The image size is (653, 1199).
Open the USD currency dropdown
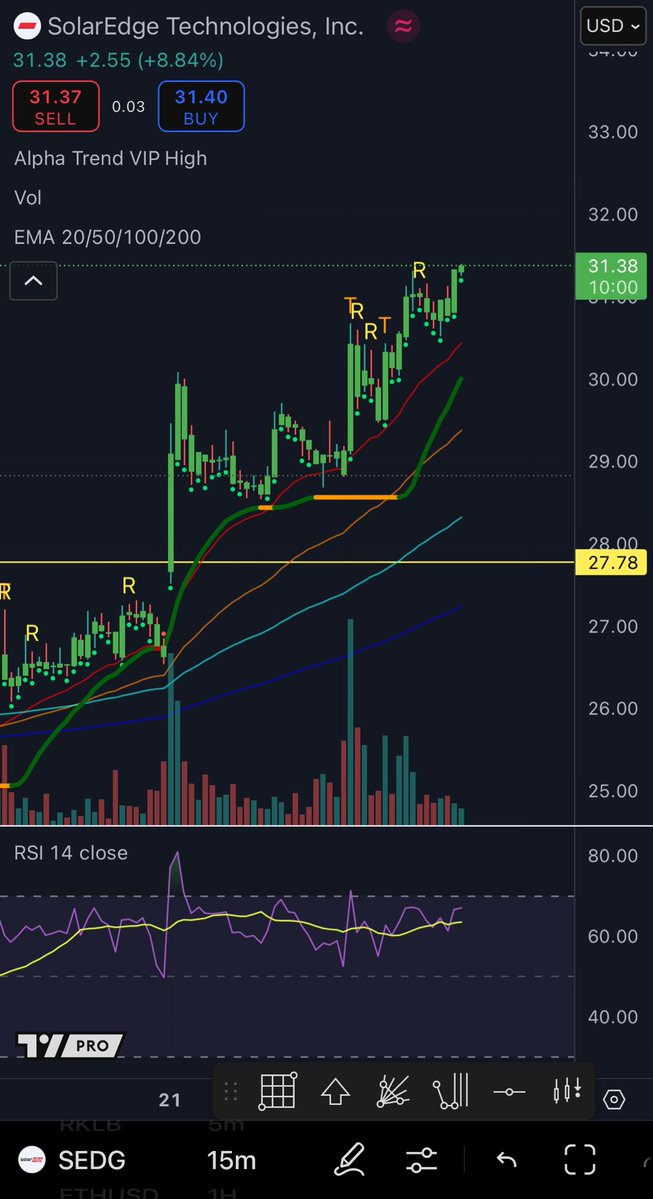tap(612, 26)
